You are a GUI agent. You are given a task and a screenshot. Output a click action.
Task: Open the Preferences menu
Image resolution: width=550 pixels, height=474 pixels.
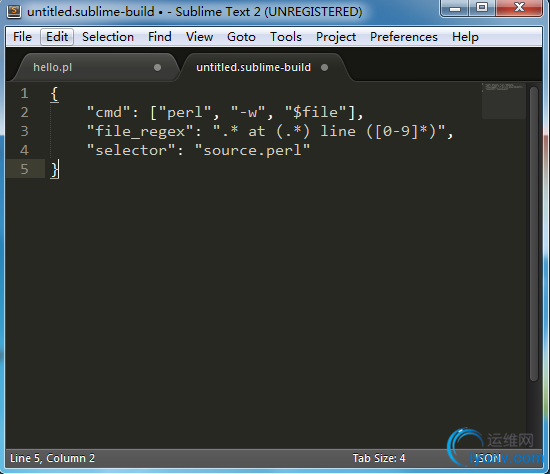pos(404,37)
